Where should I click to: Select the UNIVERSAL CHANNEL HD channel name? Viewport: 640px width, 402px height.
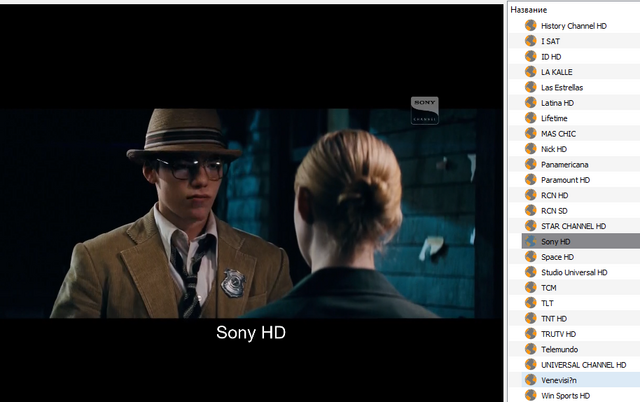583,365
